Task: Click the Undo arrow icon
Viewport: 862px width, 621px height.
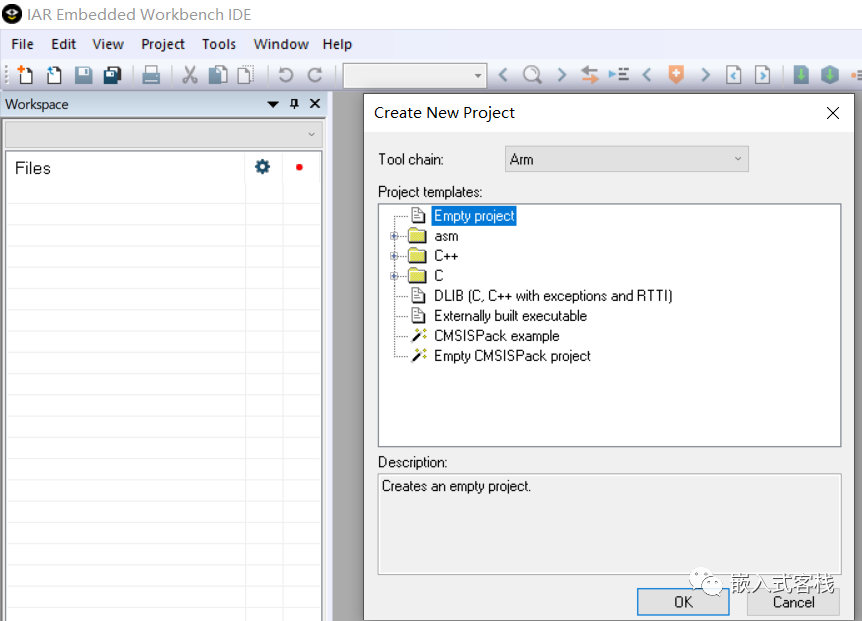Action: (285, 75)
